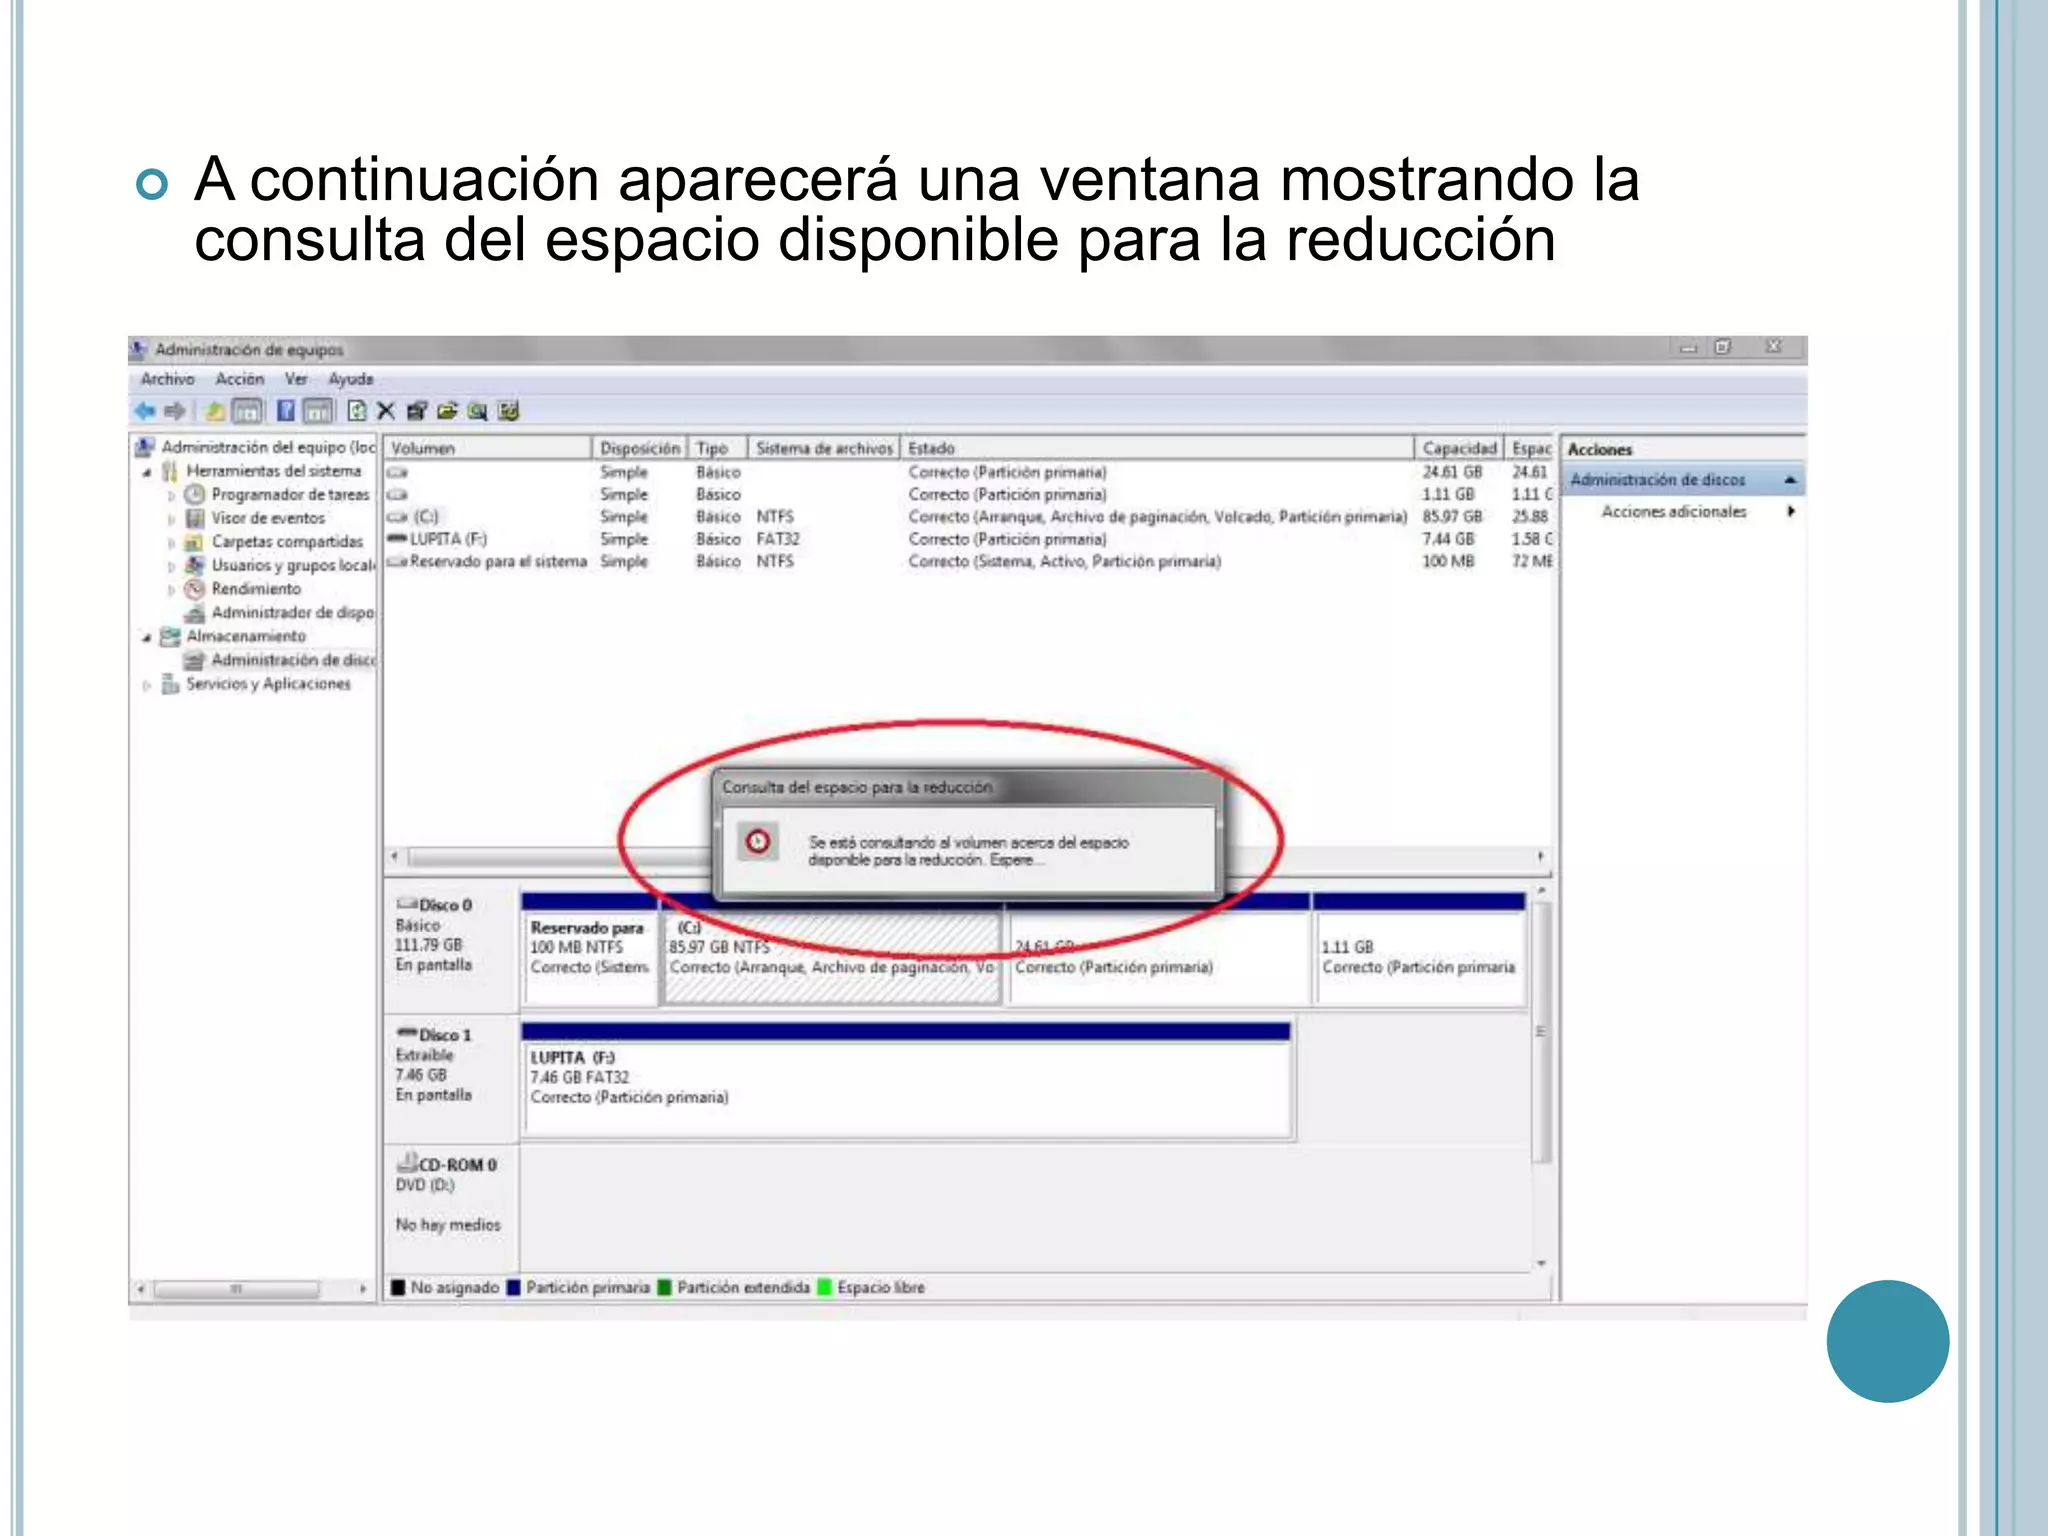Viewport: 2048px width, 1536px height.
Task: Open the Acción menu
Action: (240, 379)
